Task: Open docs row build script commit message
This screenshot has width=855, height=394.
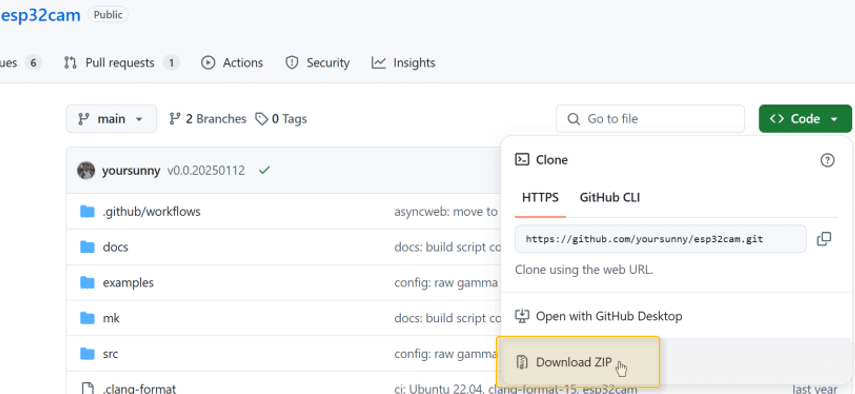Action: (448, 247)
